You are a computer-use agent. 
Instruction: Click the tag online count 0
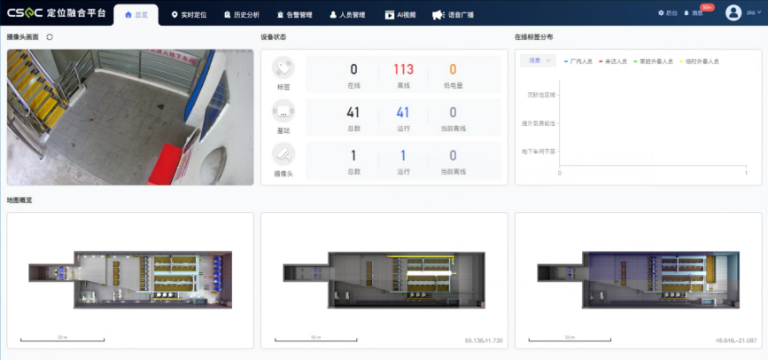coord(354,70)
